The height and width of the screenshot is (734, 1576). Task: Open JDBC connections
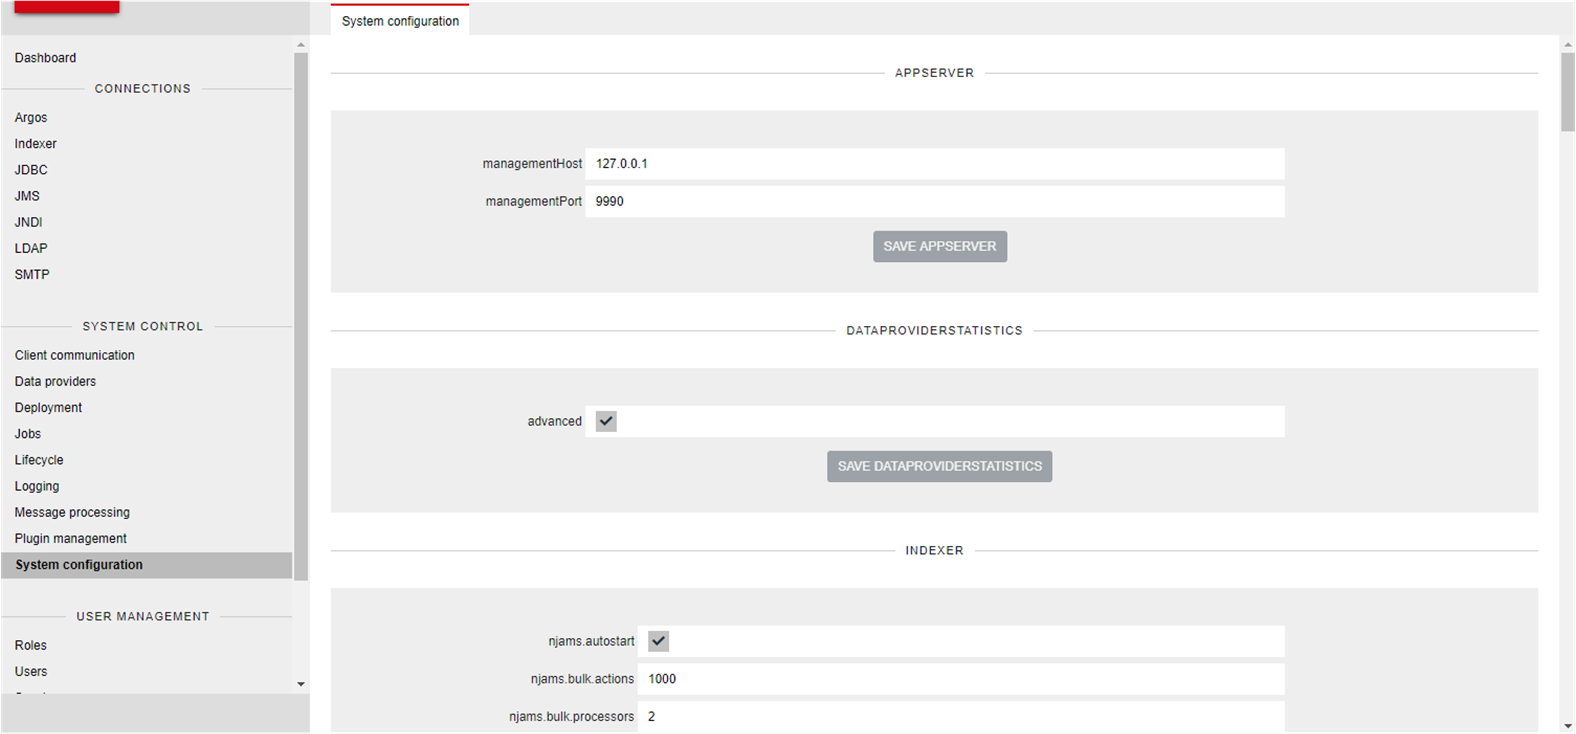point(31,170)
